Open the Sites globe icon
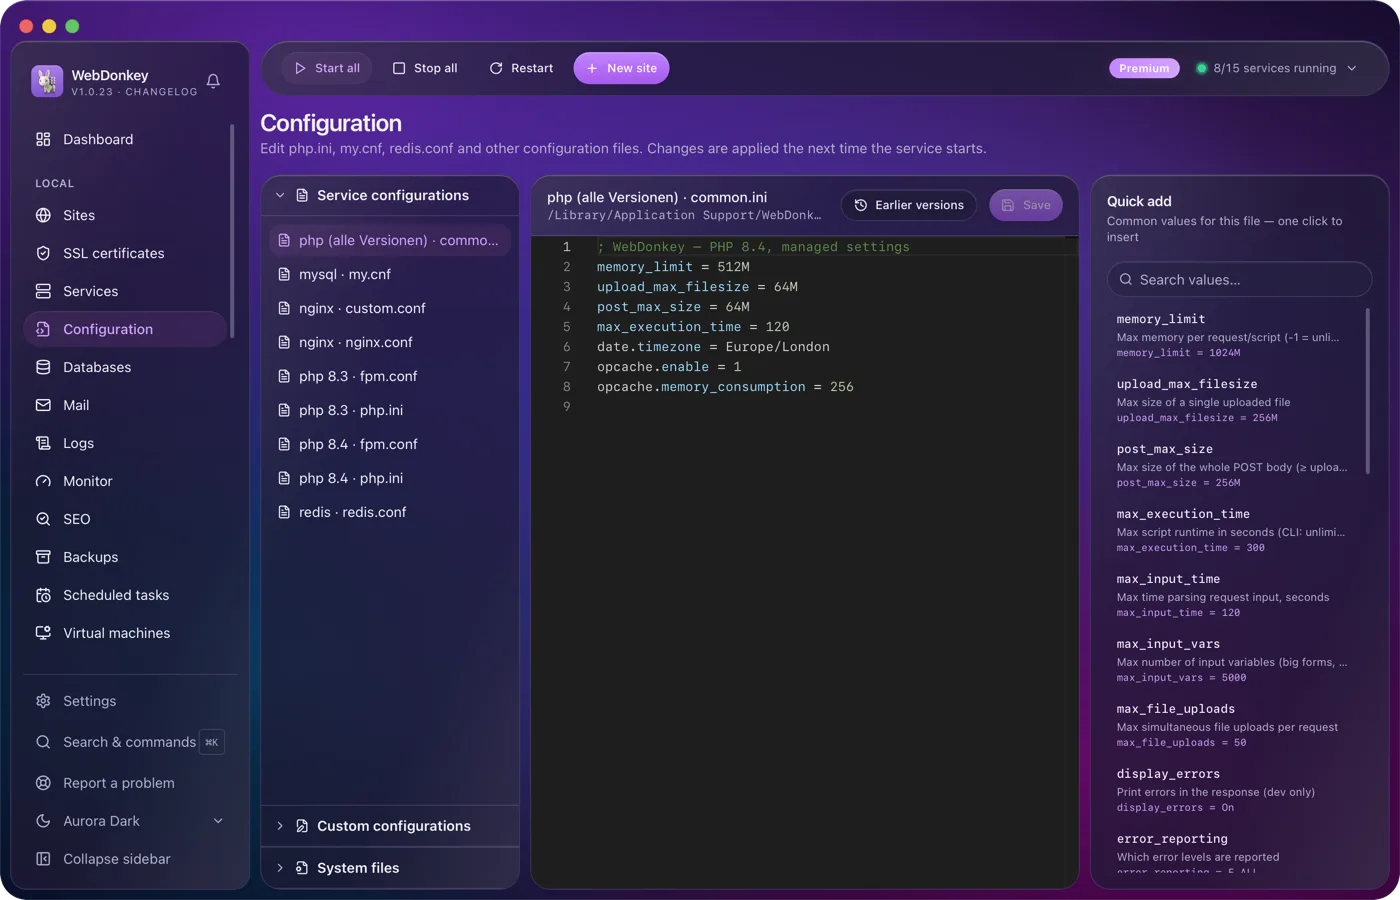The height and width of the screenshot is (900, 1400). coord(43,215)
